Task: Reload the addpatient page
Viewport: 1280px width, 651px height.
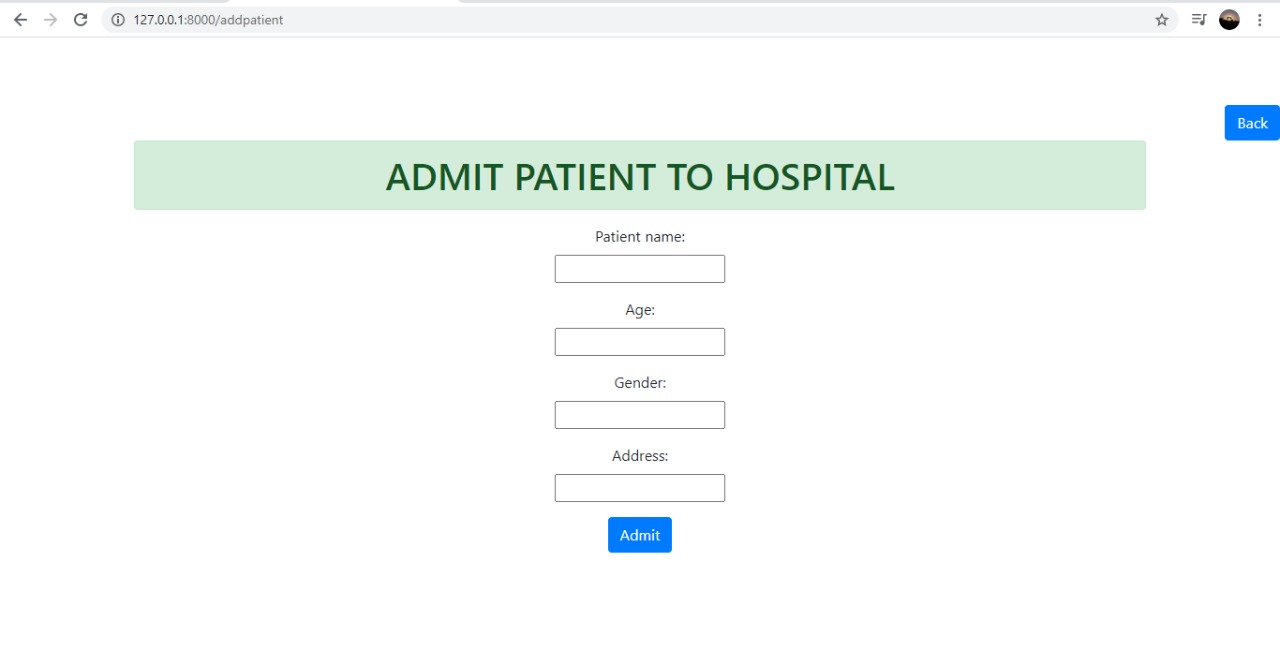Action: (80, 19)
